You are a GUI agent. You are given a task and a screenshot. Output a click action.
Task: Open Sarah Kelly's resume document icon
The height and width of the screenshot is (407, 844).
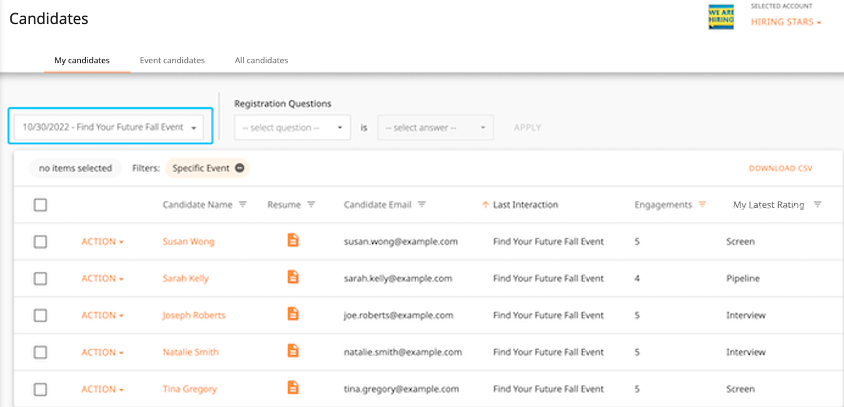point(293,277)
